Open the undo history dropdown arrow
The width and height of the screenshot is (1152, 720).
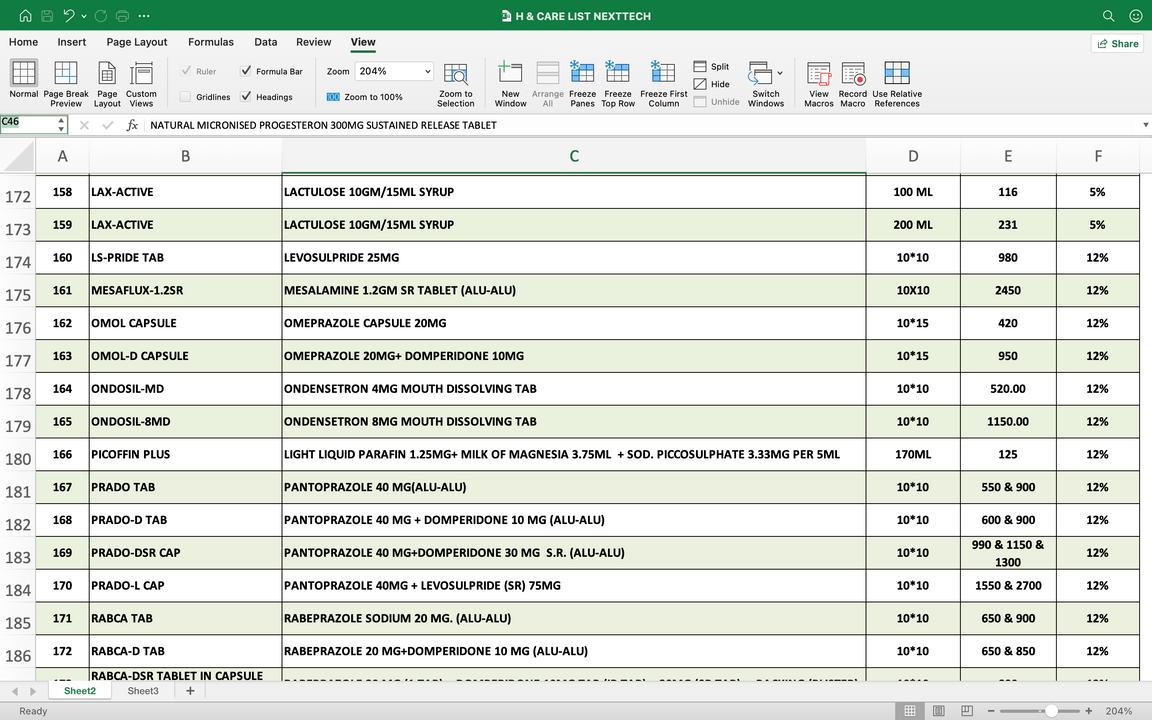84,15
